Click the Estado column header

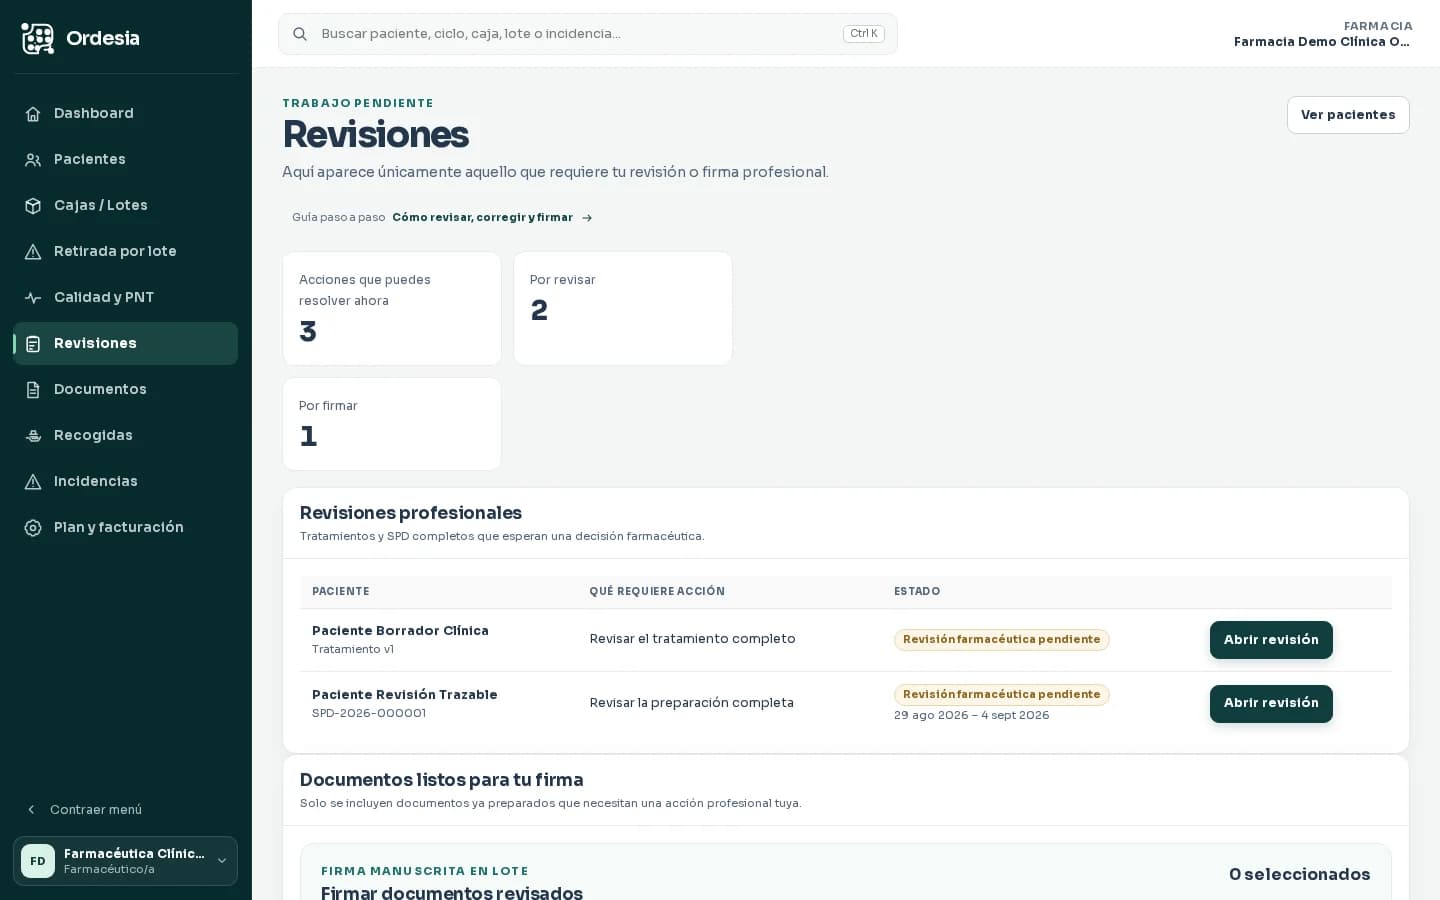[x=917, y=592]
